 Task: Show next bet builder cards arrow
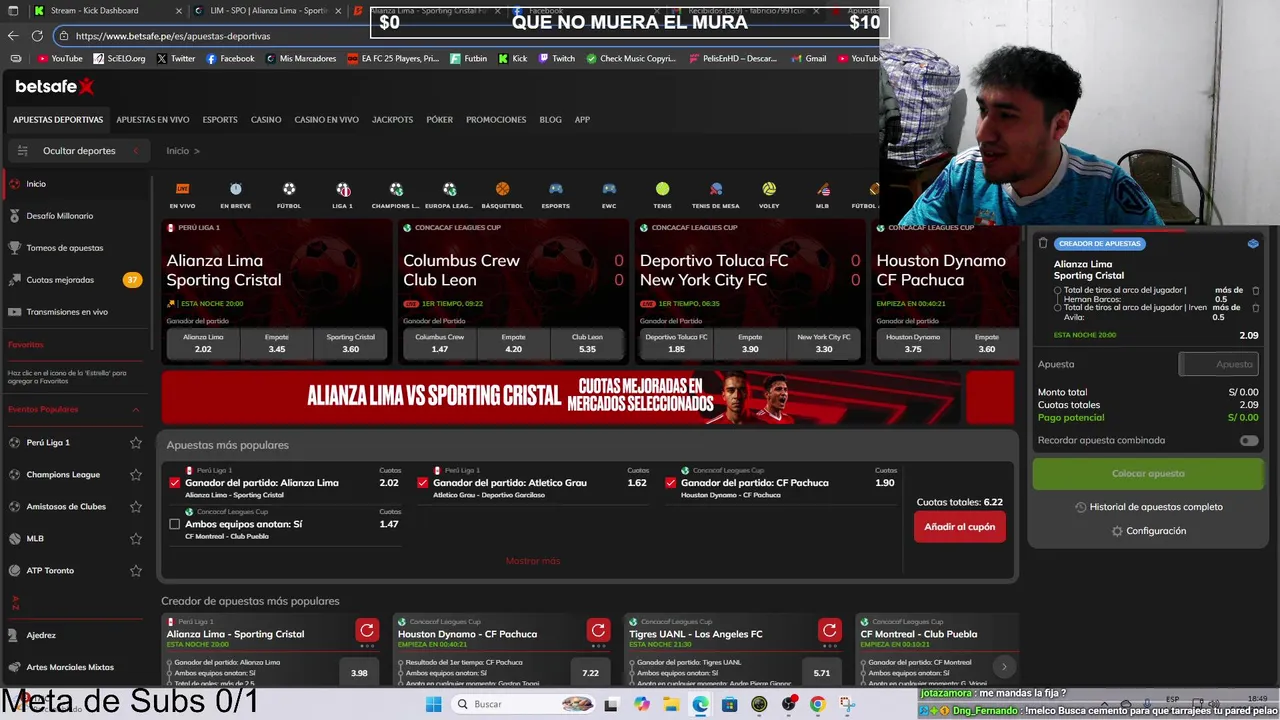tap(1004, 666)
